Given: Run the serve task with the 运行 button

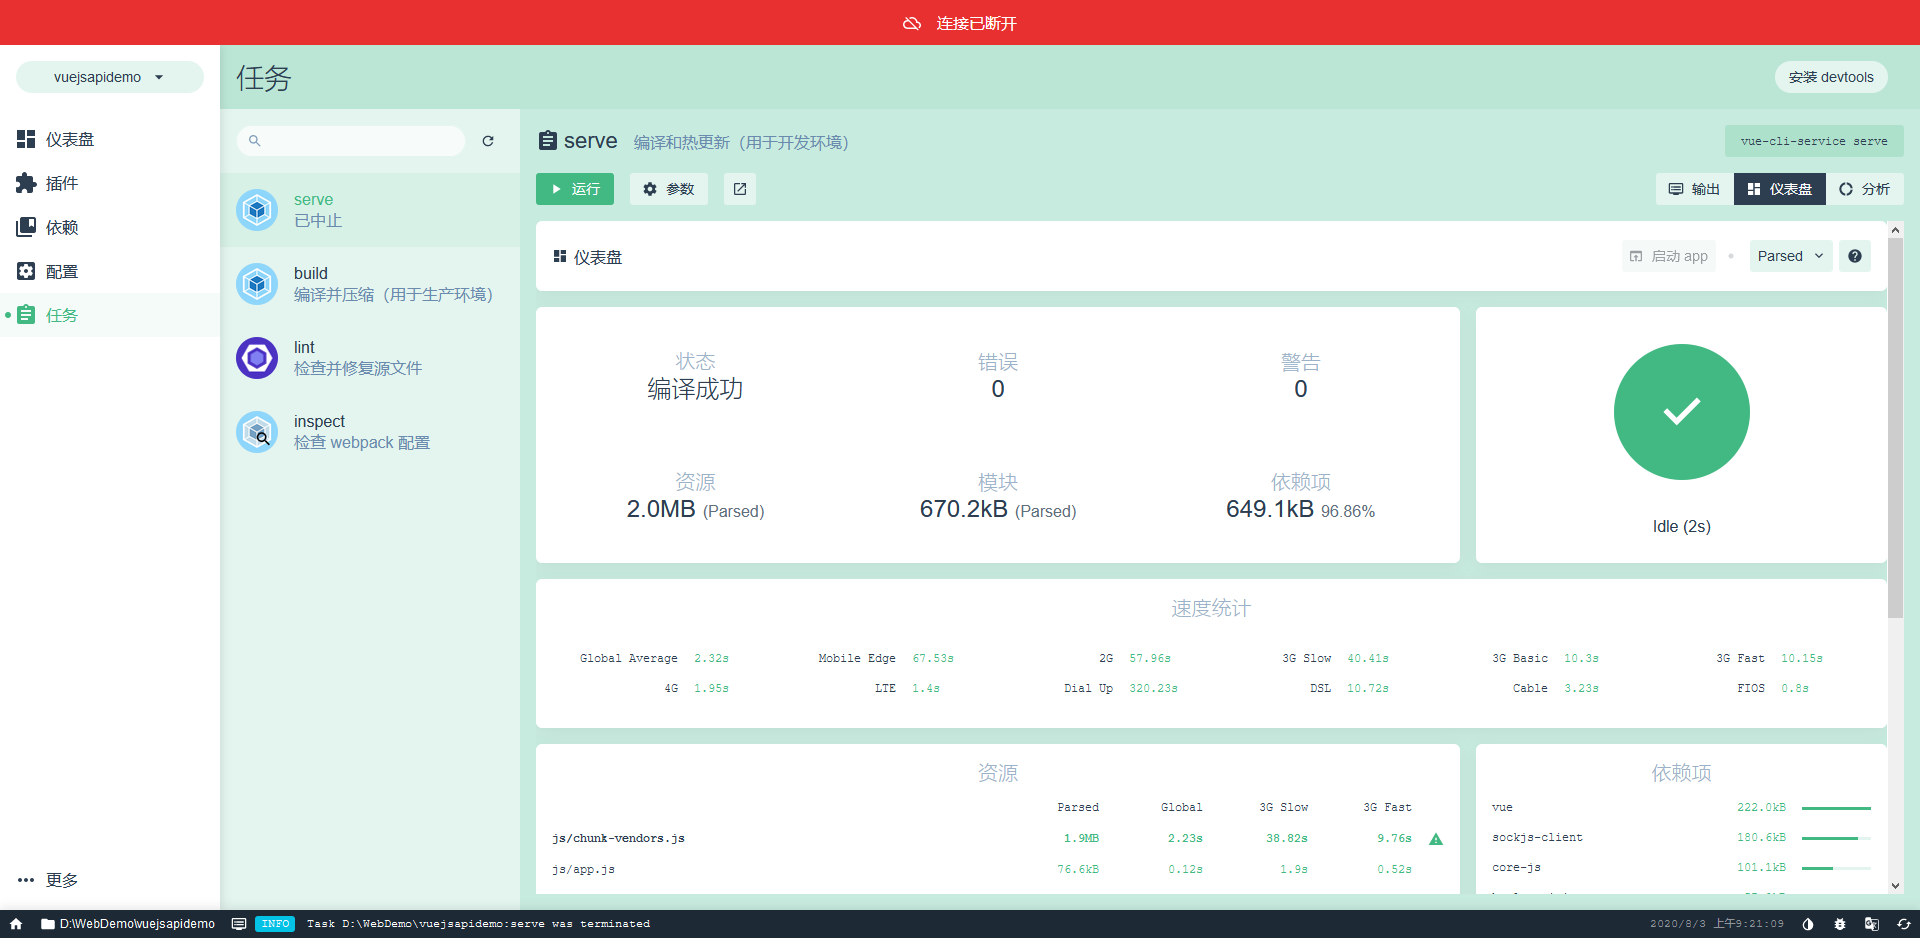Looking at the screenshot, I should coord(575,189).
